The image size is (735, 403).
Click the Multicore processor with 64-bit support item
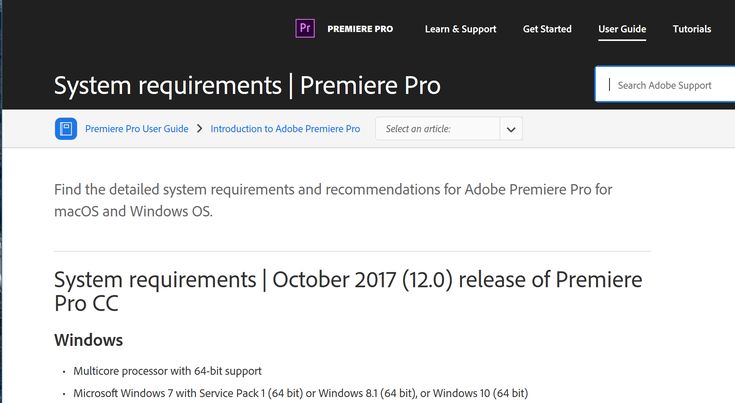click(x=167, y=371)
